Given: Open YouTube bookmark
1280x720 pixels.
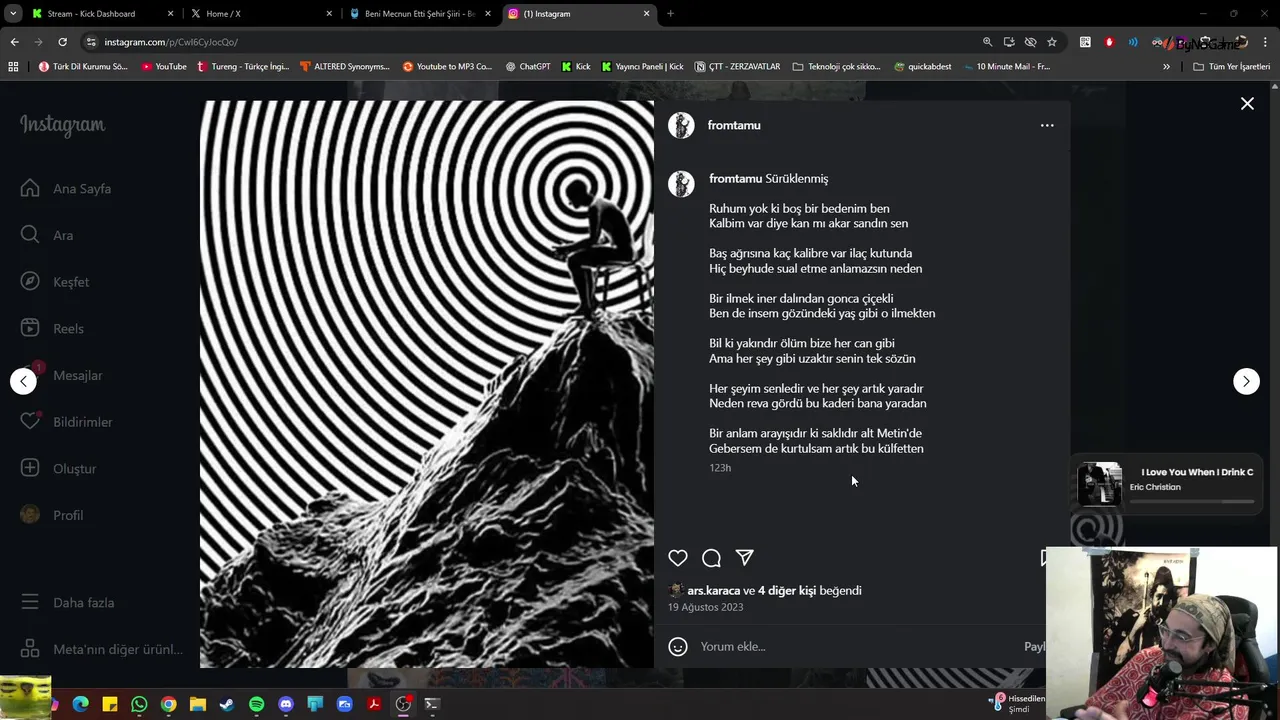Looking at the screenshot, I should [x=164, y=66].
